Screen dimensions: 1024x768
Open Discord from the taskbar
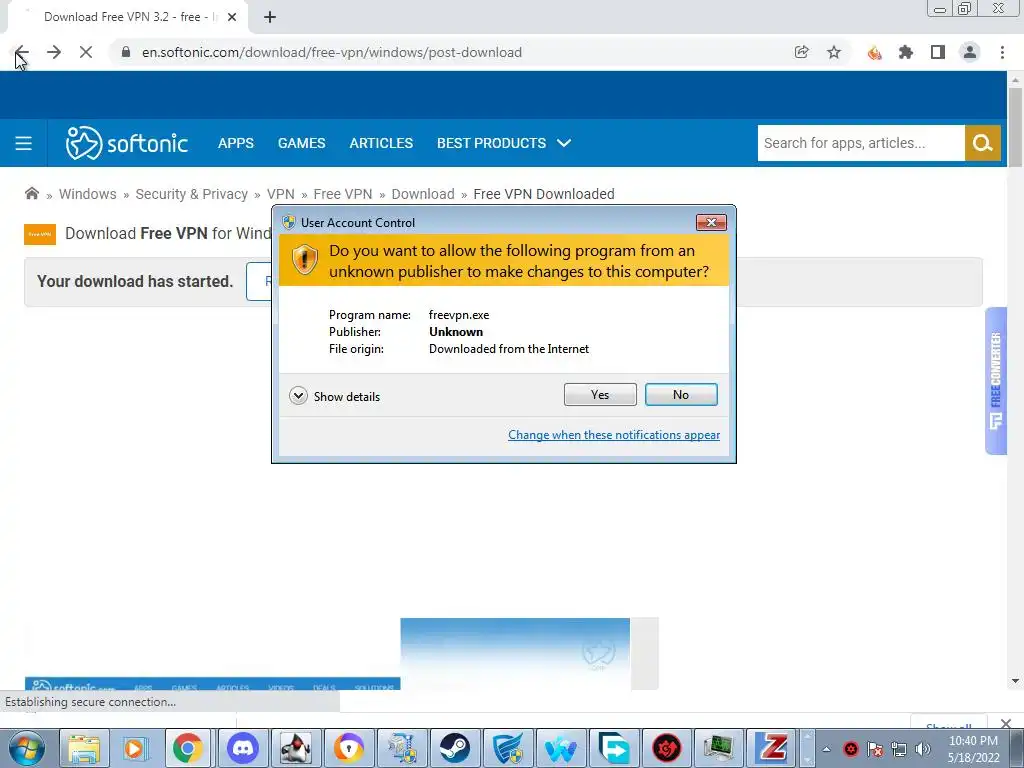click(x=242, y=748)
